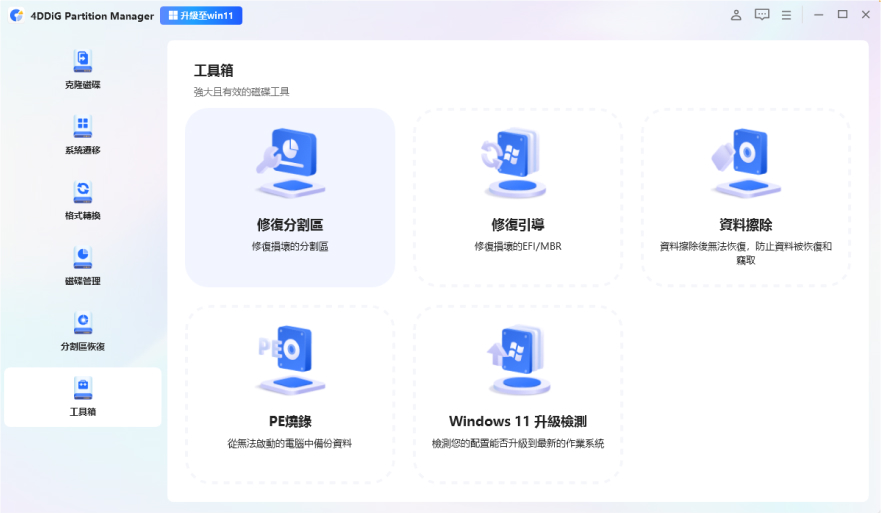Click the 資料擦除 title text
Image resolution: width=881 pixels, height=513 pixels.
click(x=746, y=225)
